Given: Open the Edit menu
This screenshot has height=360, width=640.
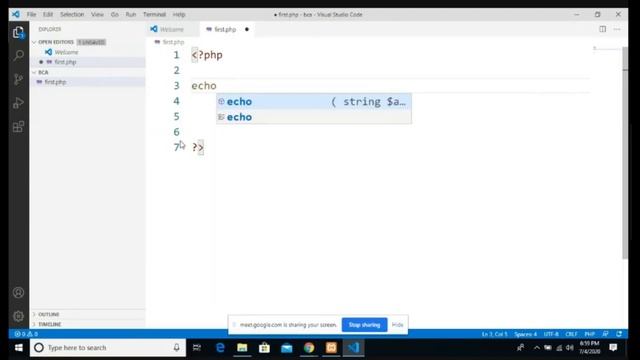Looking at the screenshot, I should tap(48, 14).
